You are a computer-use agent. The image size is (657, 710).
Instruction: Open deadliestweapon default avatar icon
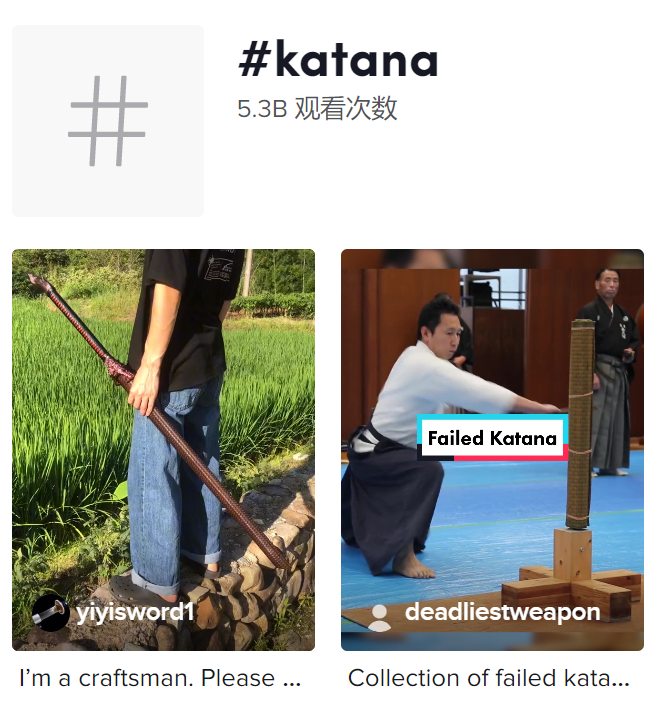(x=379, y=617)
